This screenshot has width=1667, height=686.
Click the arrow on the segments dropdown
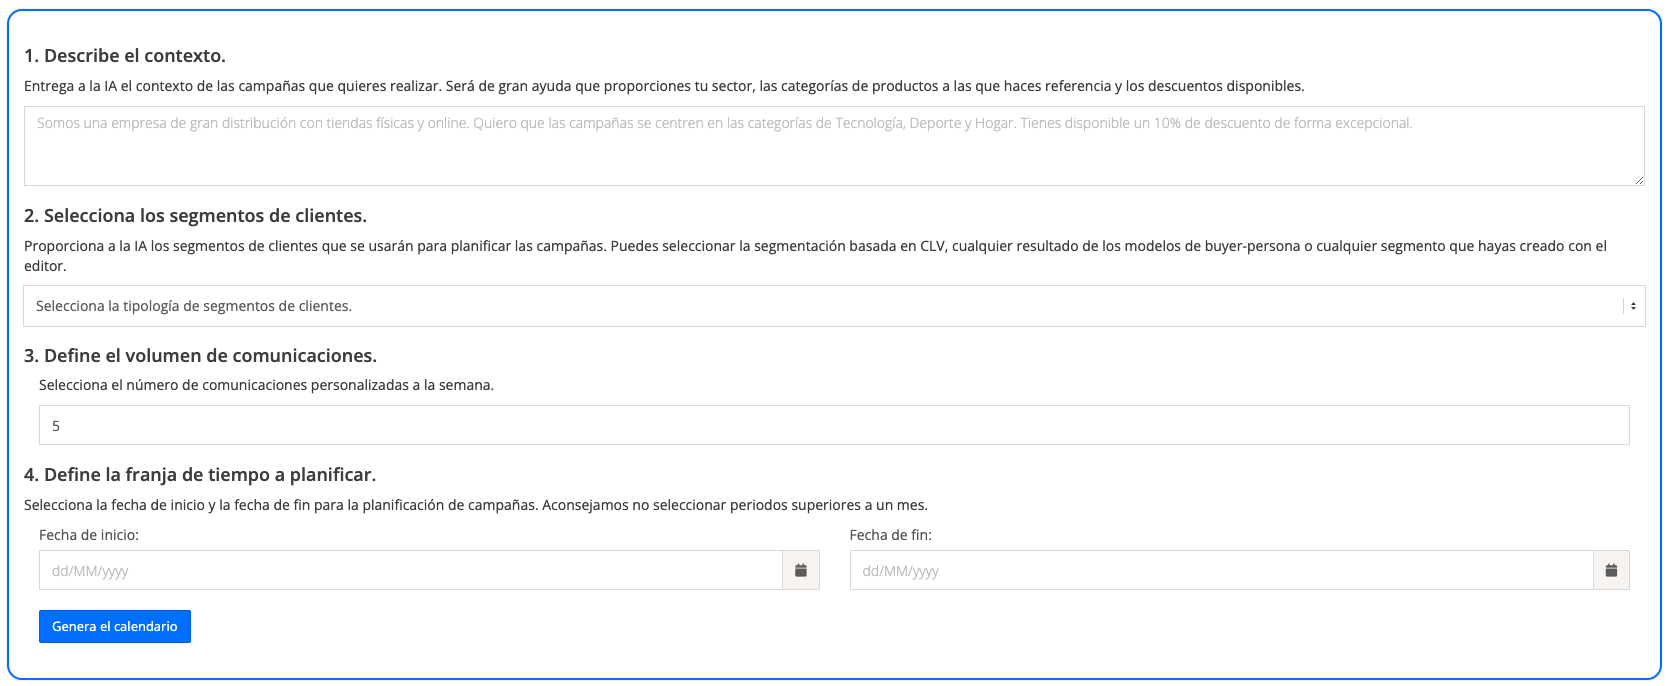point(1633,306)
